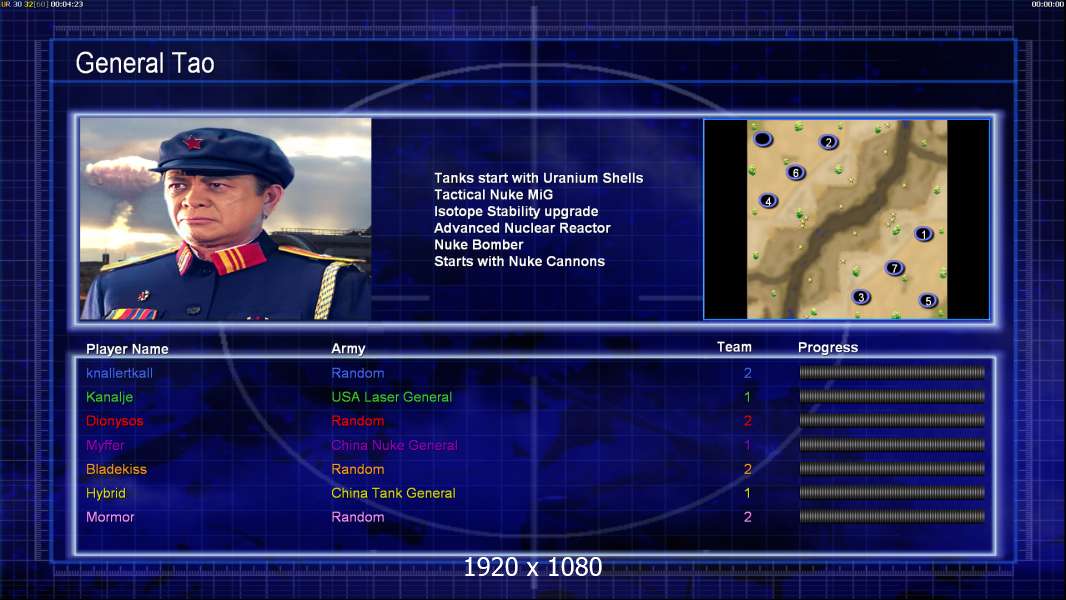Click Bladekiss's Random army entry

358,470
